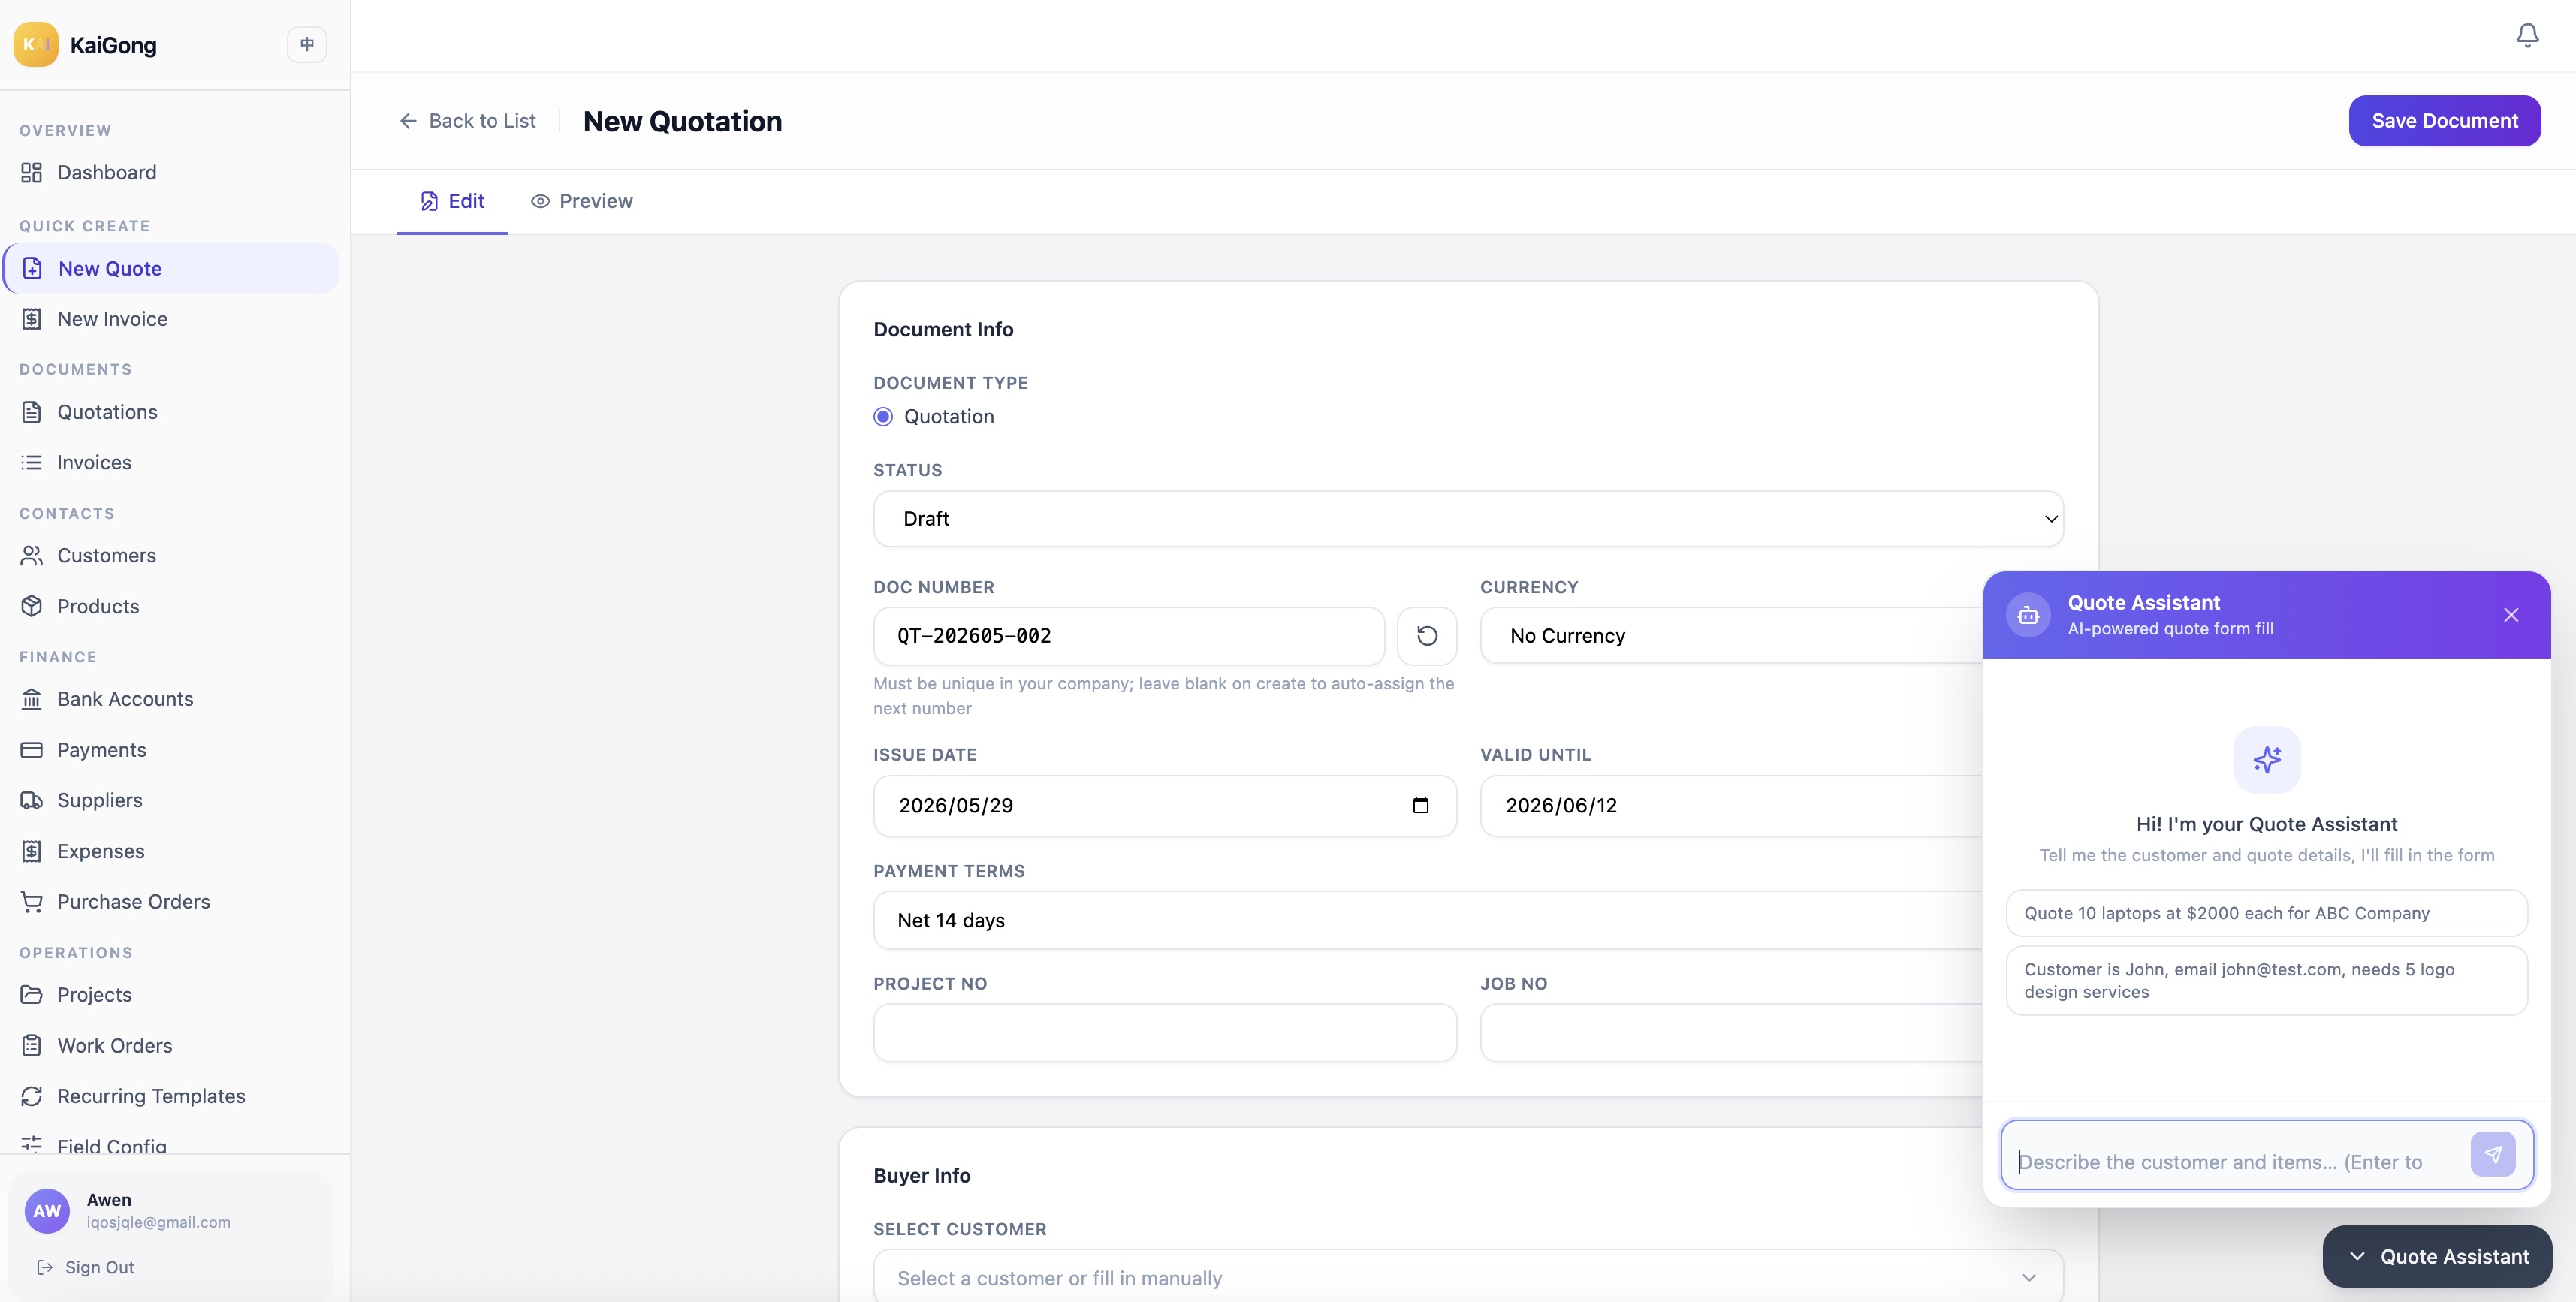Send the message with paper plane icon
The width and height of the screenshot is (2576, 1302).
2492,1154
